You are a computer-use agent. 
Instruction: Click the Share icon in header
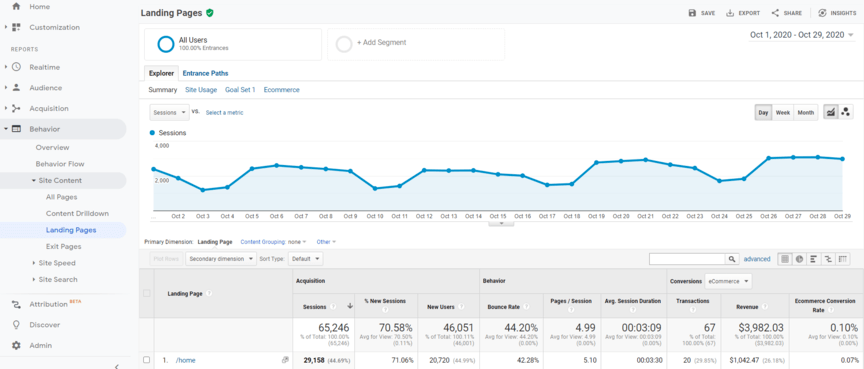775,13
